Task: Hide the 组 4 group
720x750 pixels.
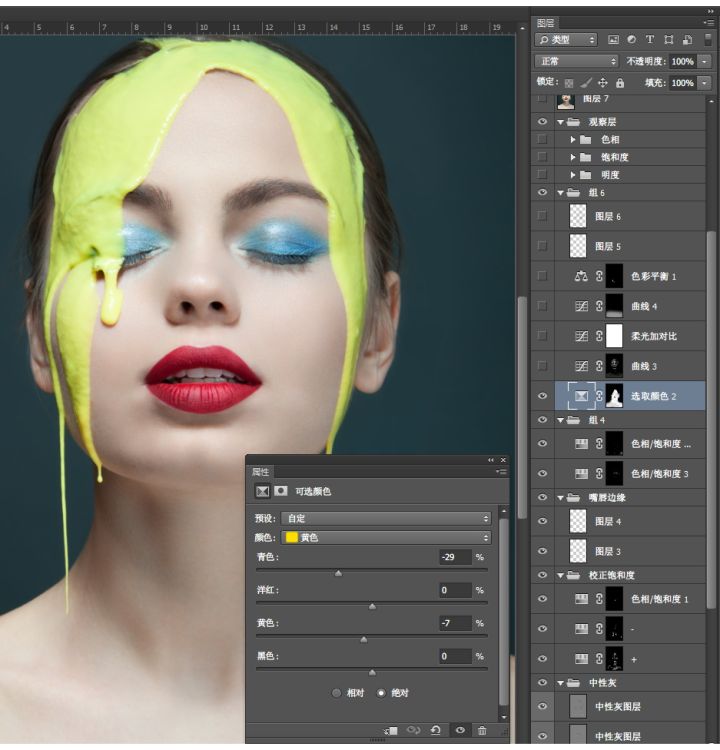Action: [x=542, y=419]
